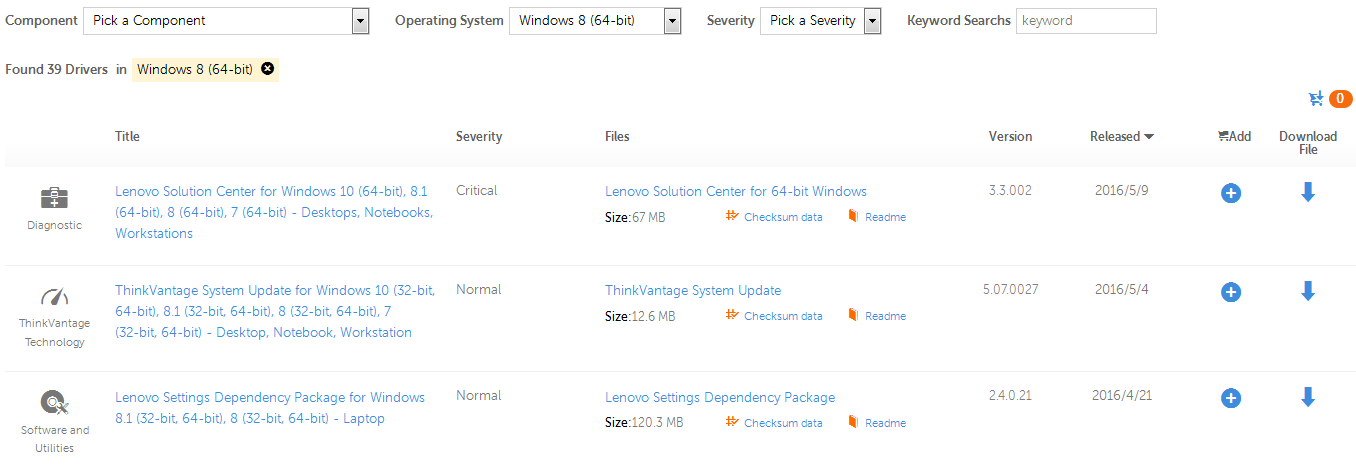Image resolution: width=1356 pixels, height=472 pixels.
Task: Open the download cart icon
Action: point(1316,99)
